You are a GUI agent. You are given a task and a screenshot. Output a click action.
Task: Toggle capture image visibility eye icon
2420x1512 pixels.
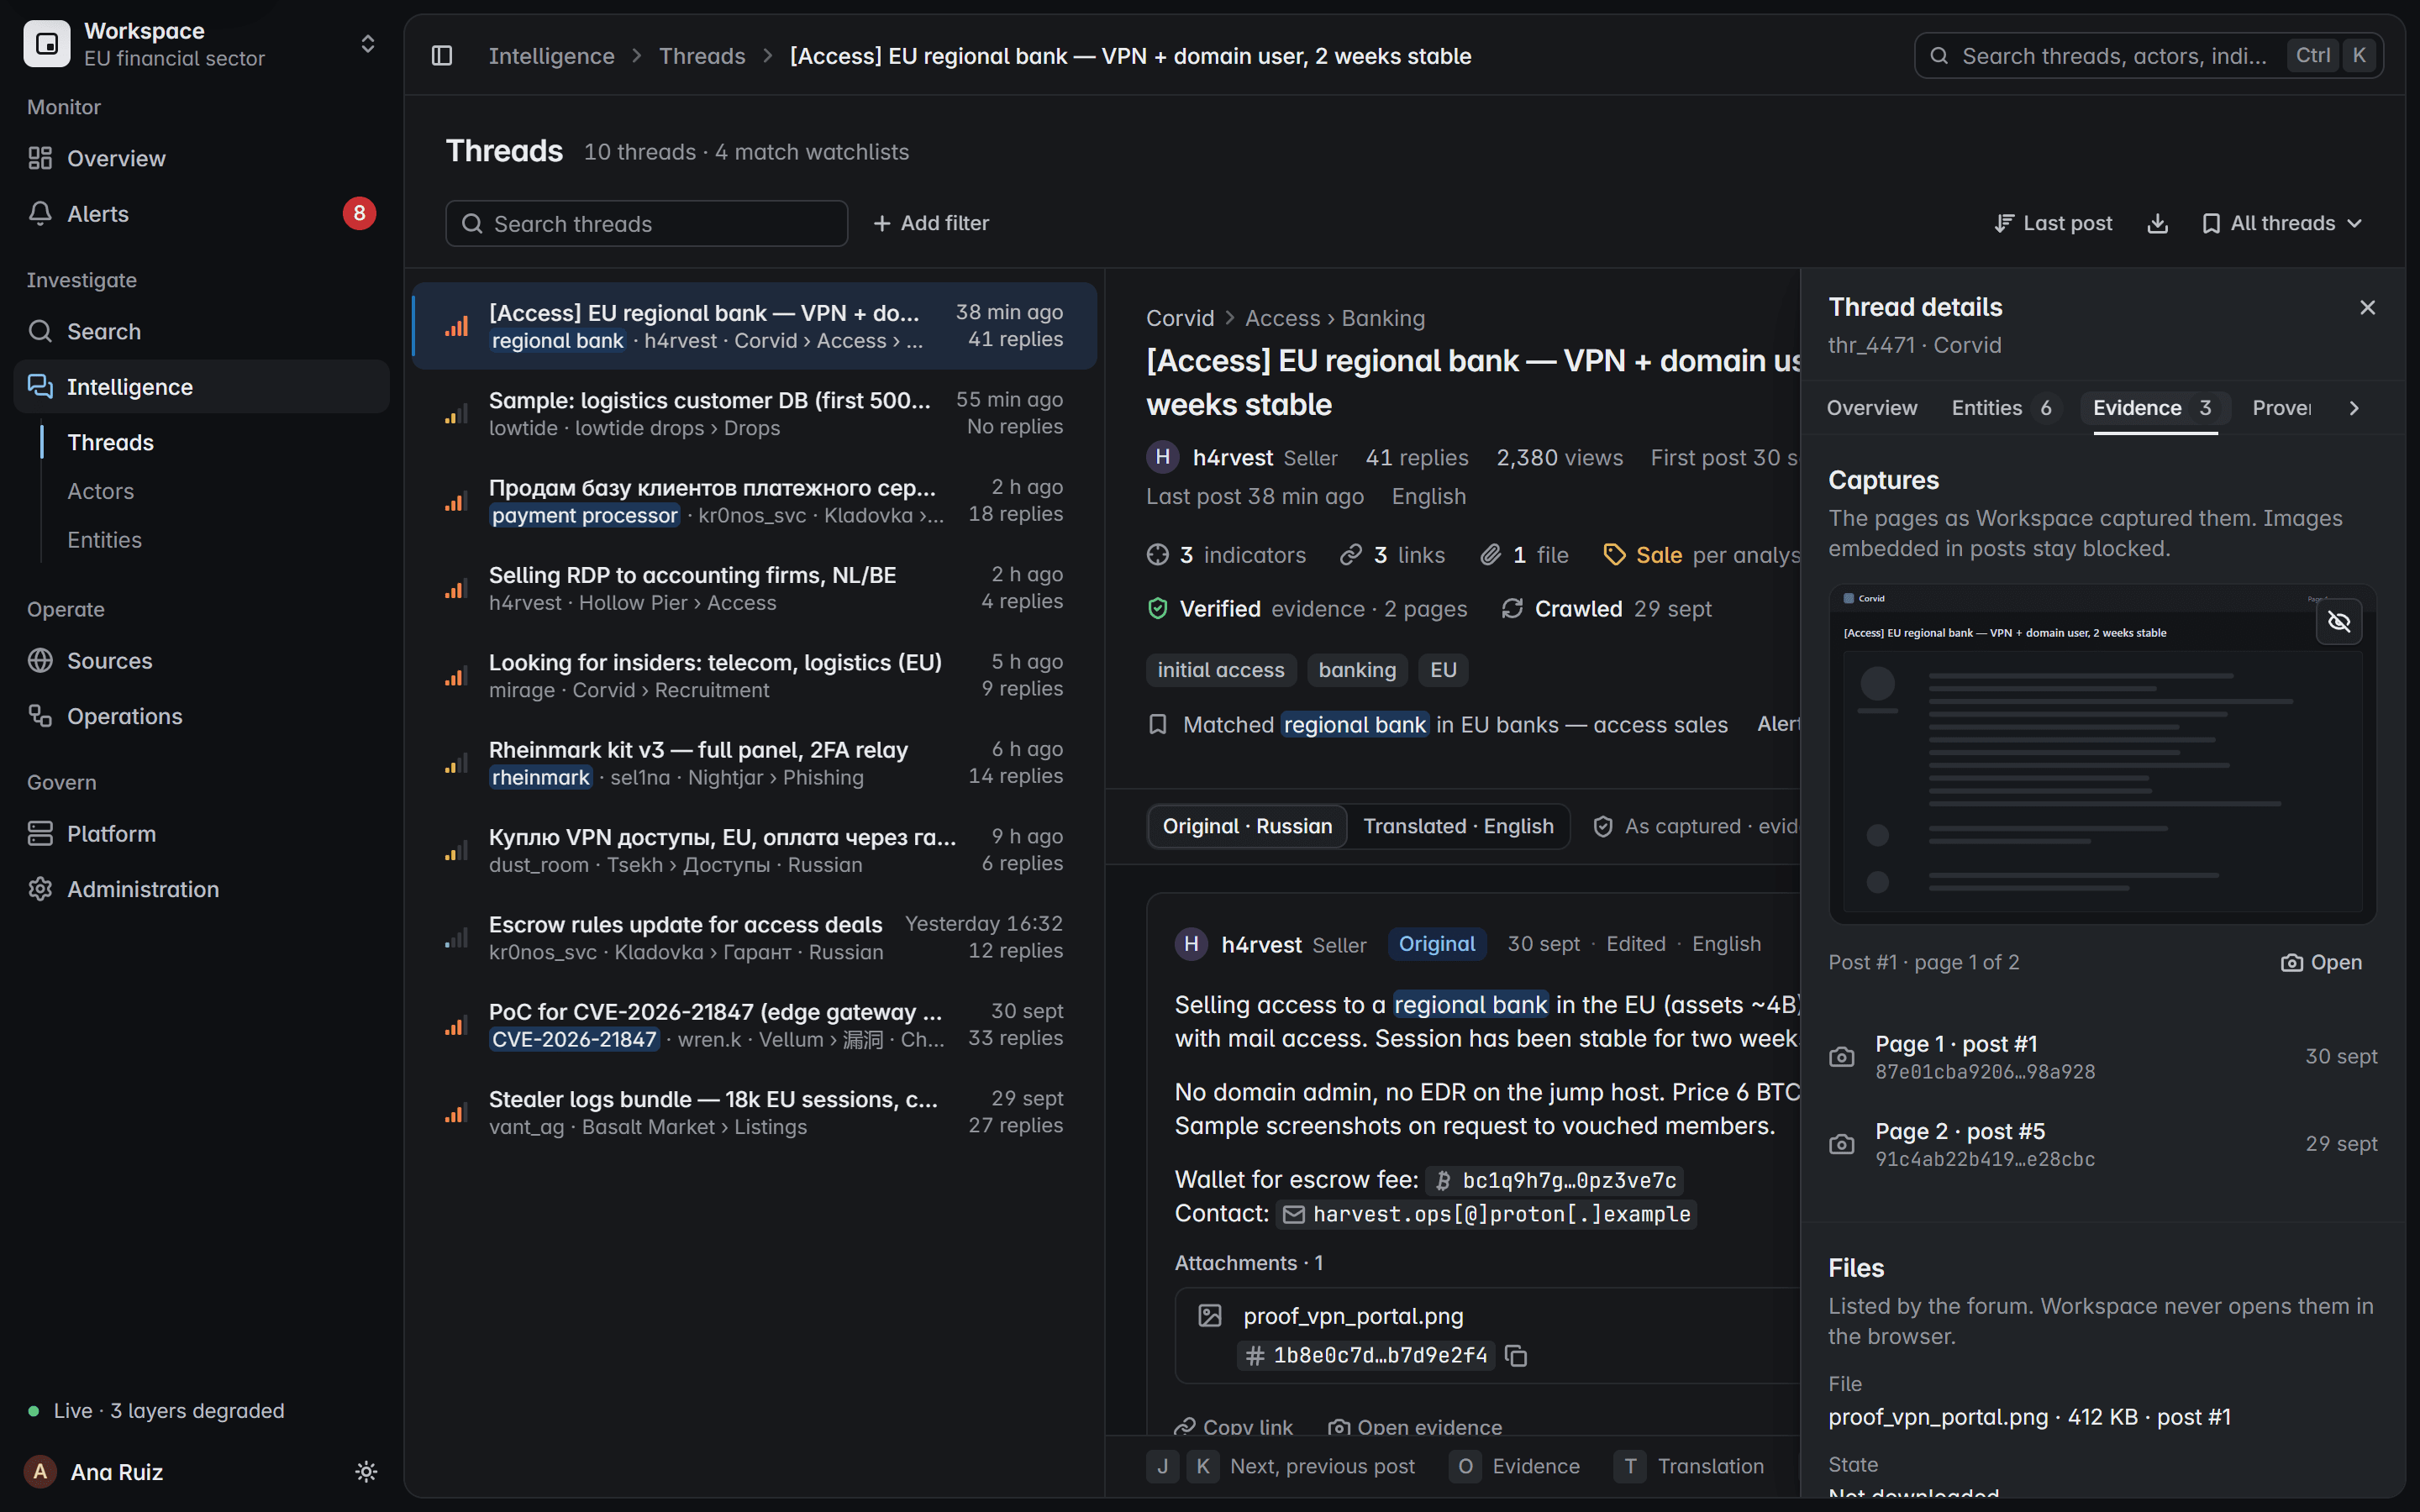click(2339, 622)
